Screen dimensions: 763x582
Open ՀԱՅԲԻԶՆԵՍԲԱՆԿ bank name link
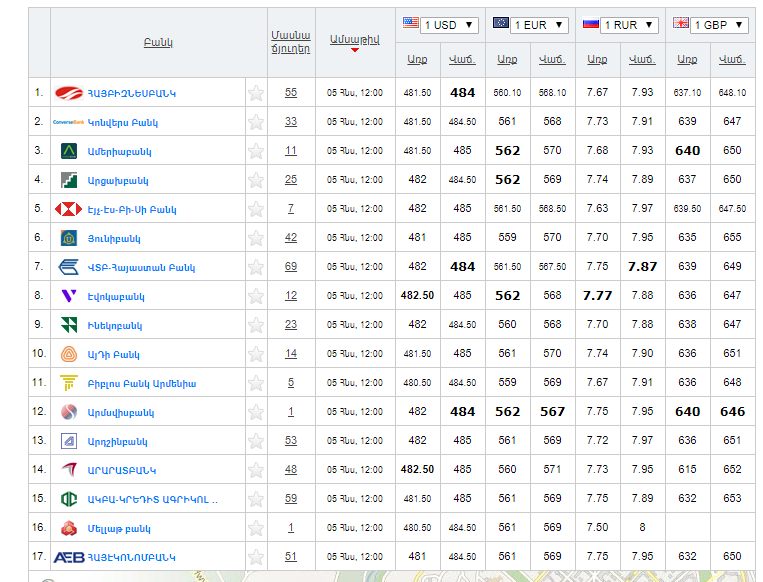[x=131, y=93]
